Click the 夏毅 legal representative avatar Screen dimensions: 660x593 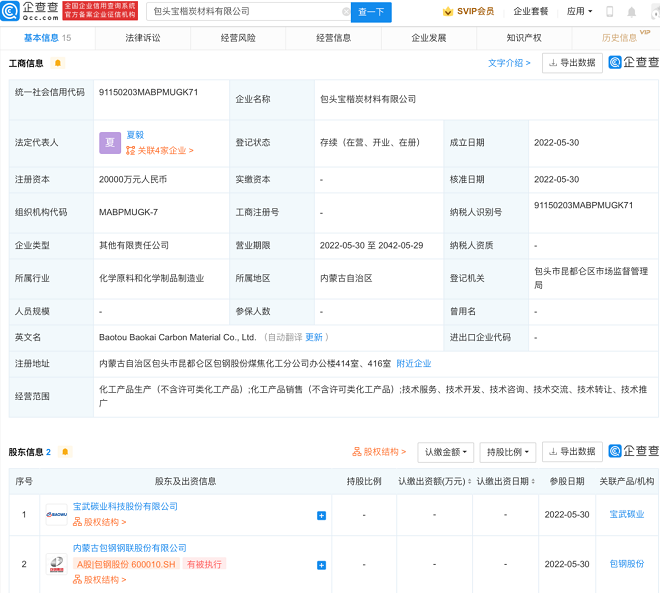pyautogui.click(x=110, y=143)
